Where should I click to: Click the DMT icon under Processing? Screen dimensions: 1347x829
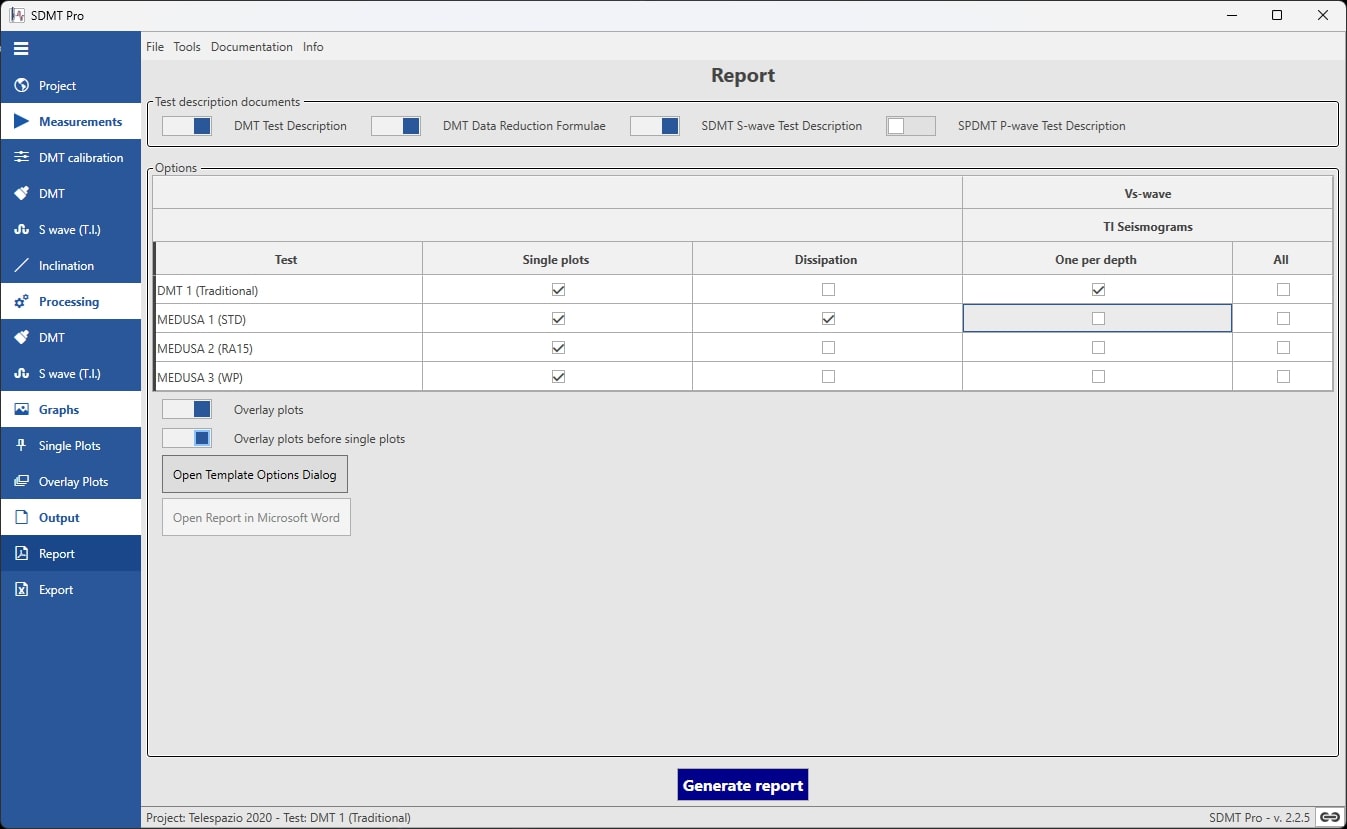tap(21, 338)
